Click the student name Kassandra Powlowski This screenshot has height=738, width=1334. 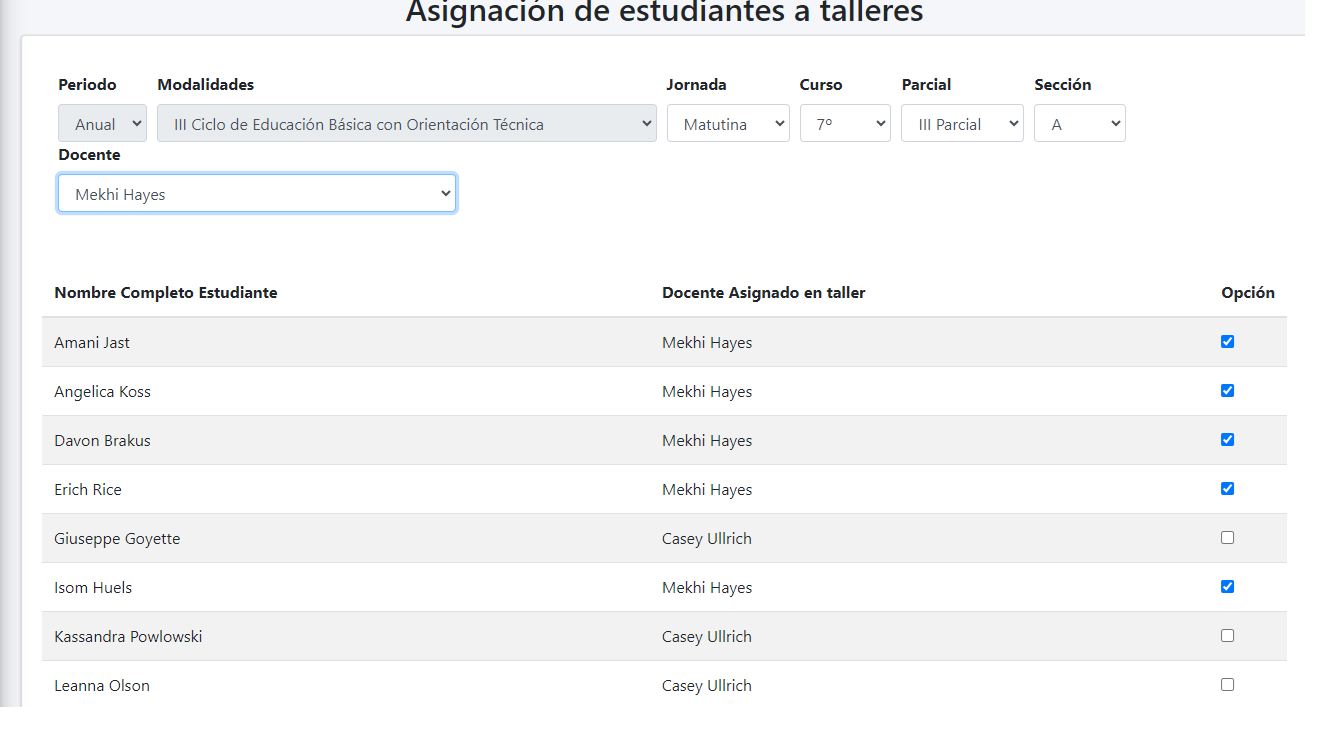click(128, 637)
